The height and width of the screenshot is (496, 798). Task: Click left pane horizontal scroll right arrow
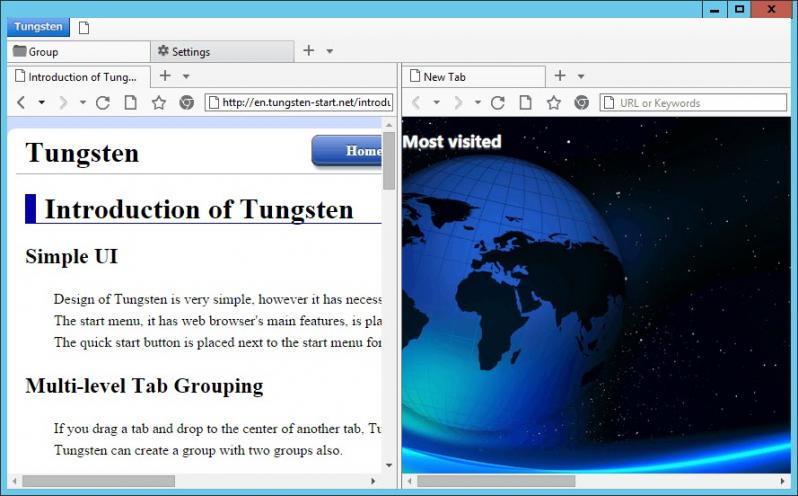(x=373, y=481)
